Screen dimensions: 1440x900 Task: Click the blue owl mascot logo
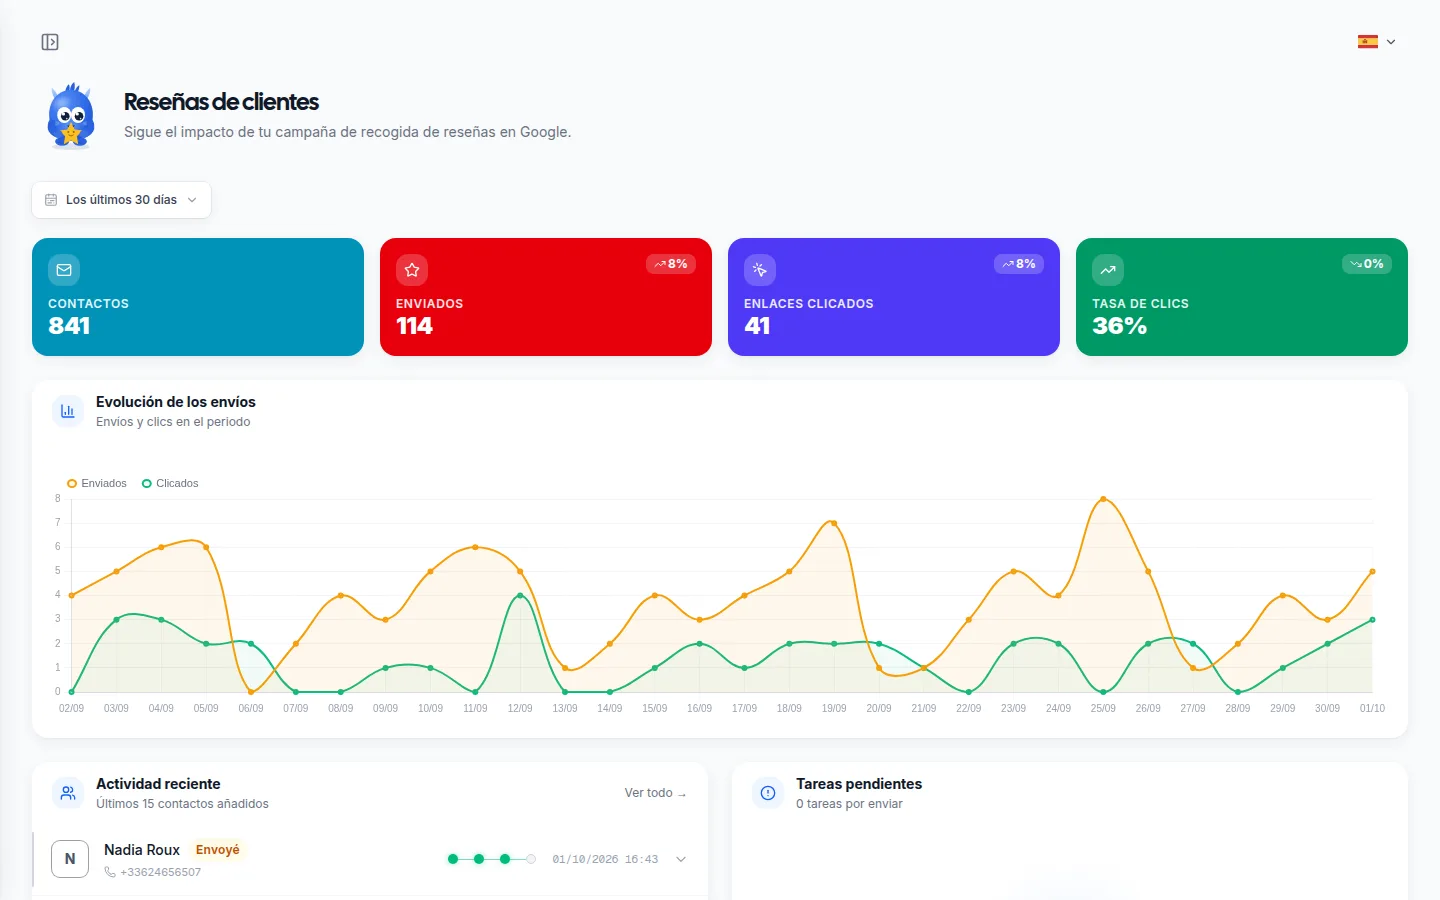[71, 116]
